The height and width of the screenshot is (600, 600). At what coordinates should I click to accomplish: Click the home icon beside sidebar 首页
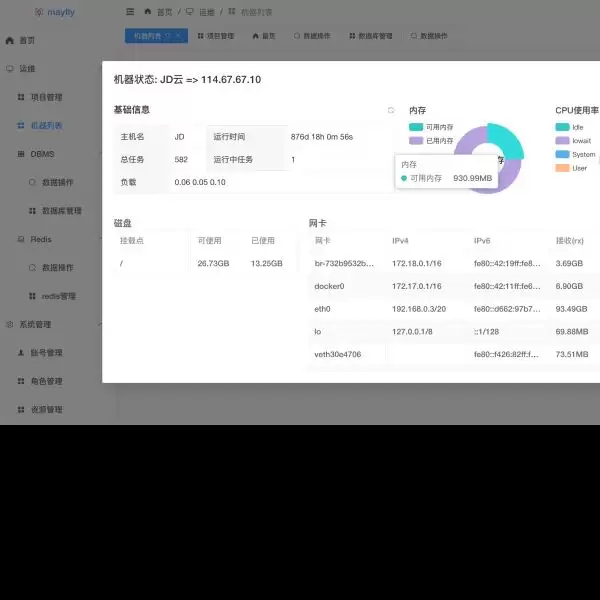point(10,40)
